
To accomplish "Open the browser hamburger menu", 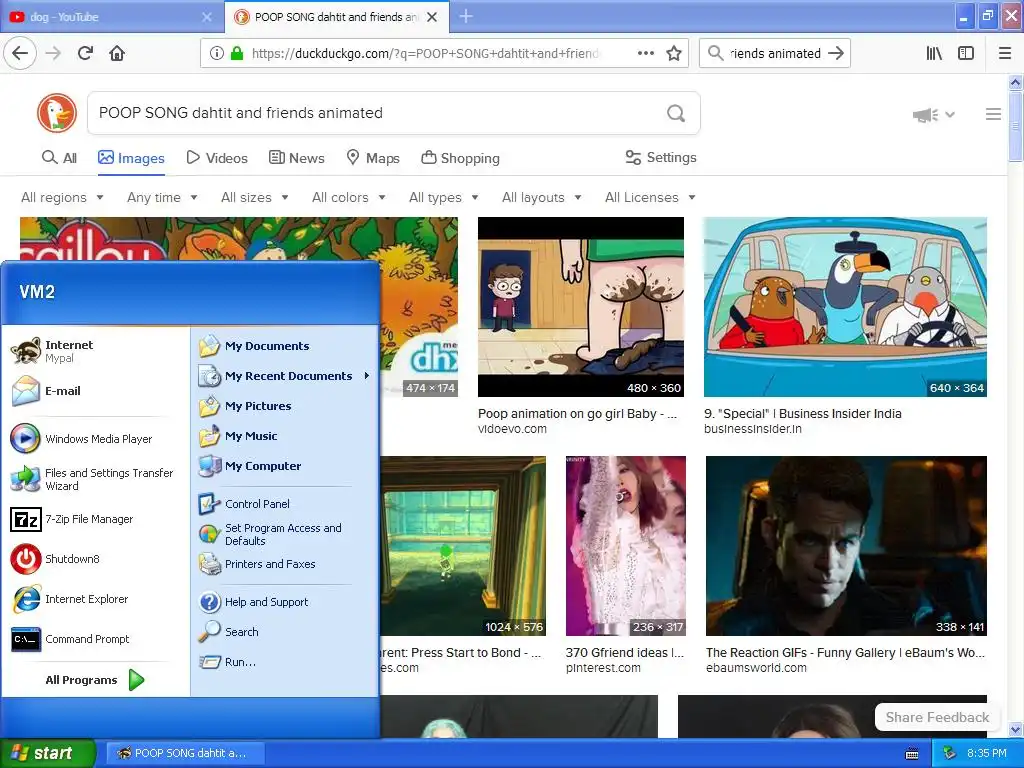I will pos(1005,54).
